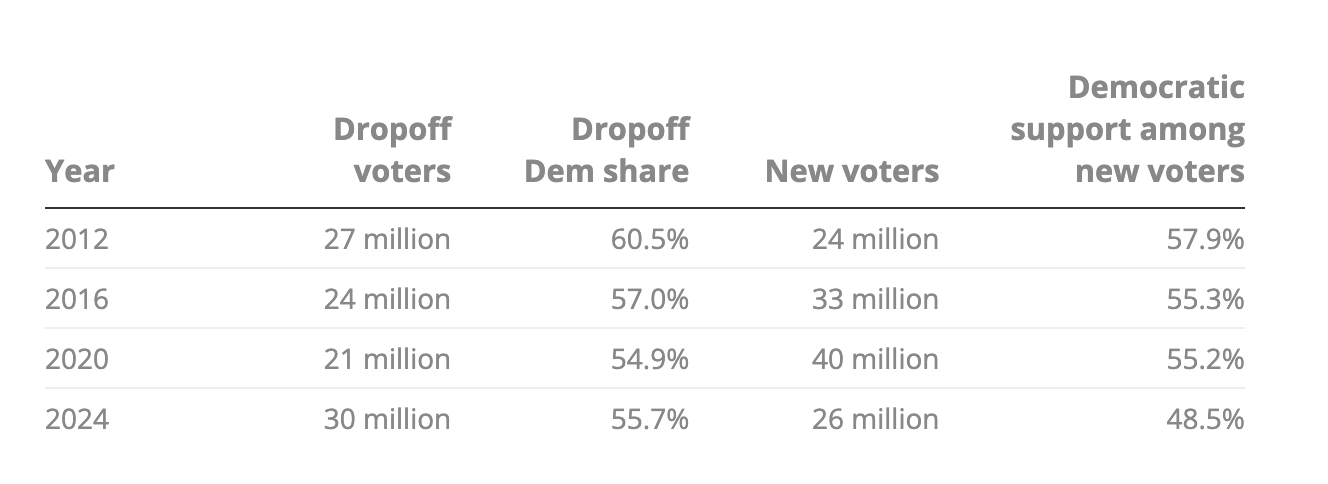1328x484 pixels.
Task: Click the Year column header
Action: [x=80, y=171]
